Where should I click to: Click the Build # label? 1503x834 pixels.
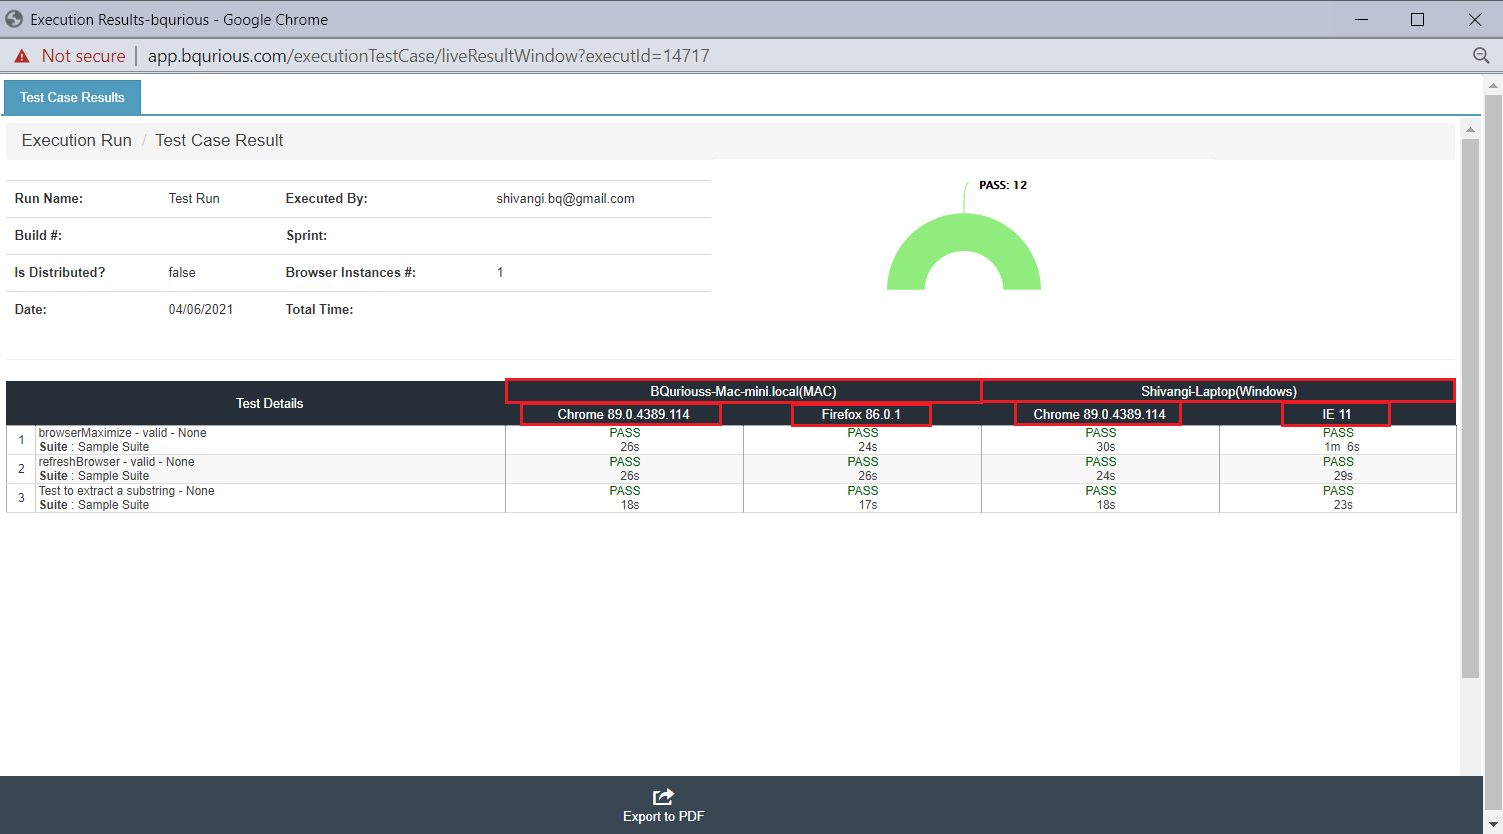[38, 235]
